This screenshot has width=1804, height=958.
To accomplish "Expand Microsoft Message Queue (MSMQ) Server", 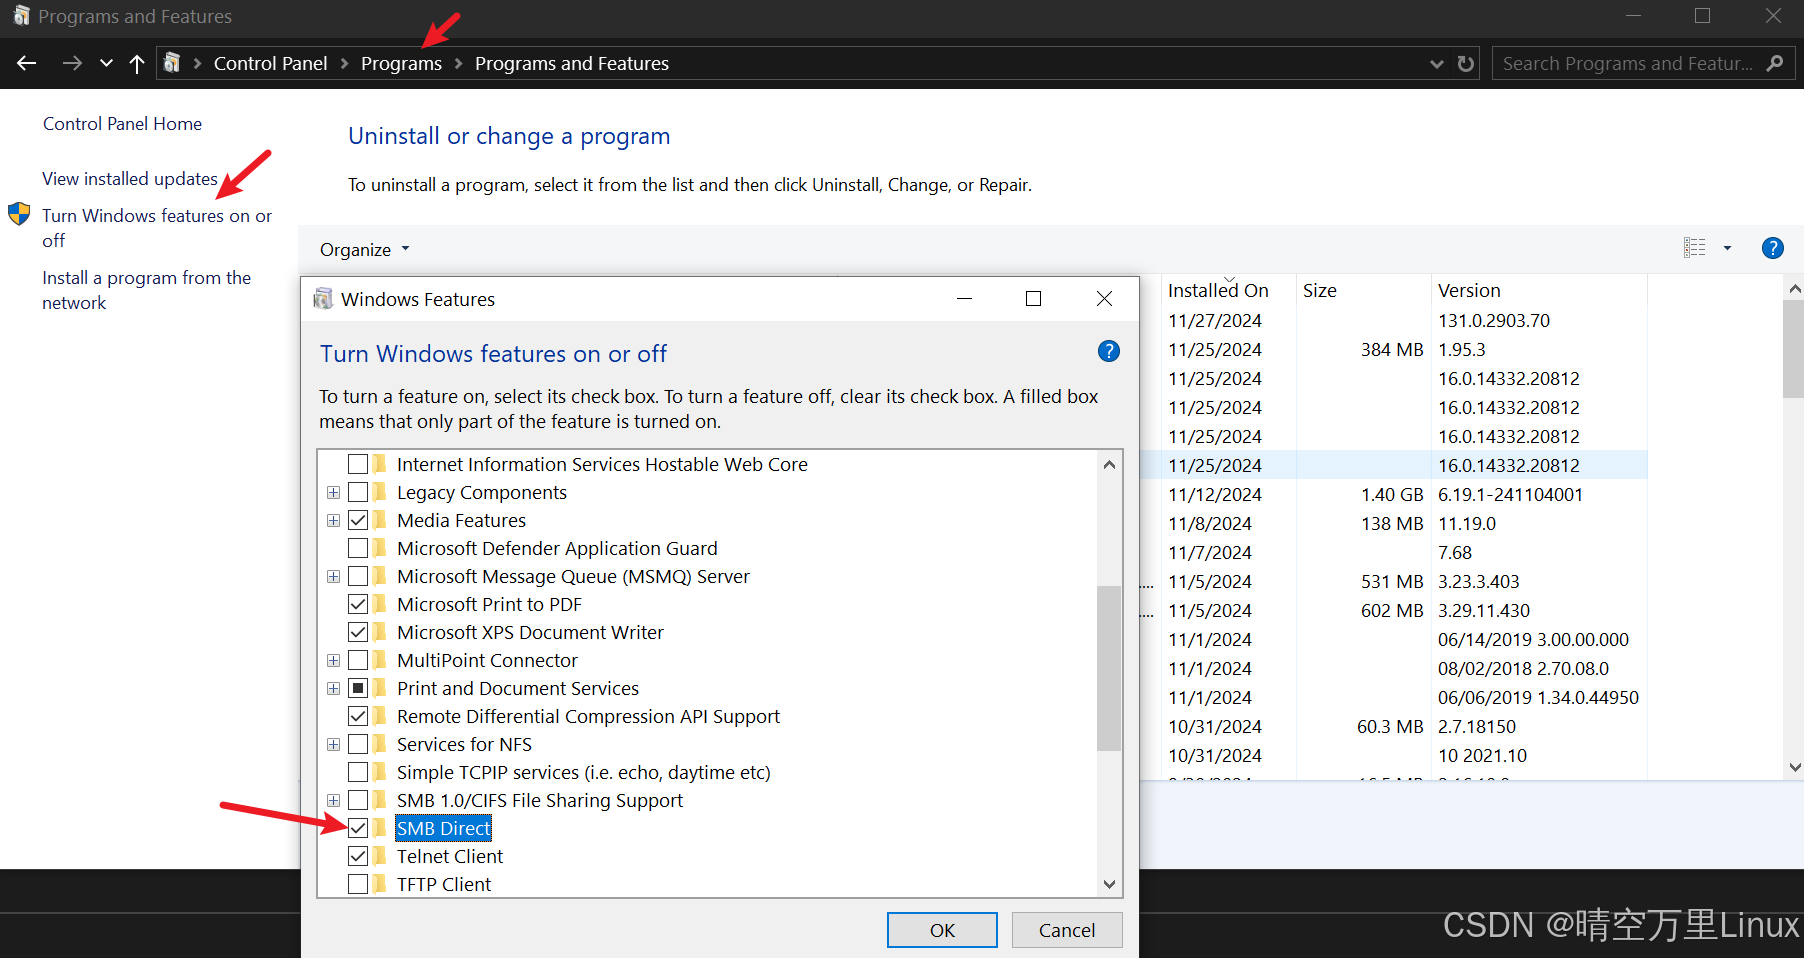I will [333, 576].
